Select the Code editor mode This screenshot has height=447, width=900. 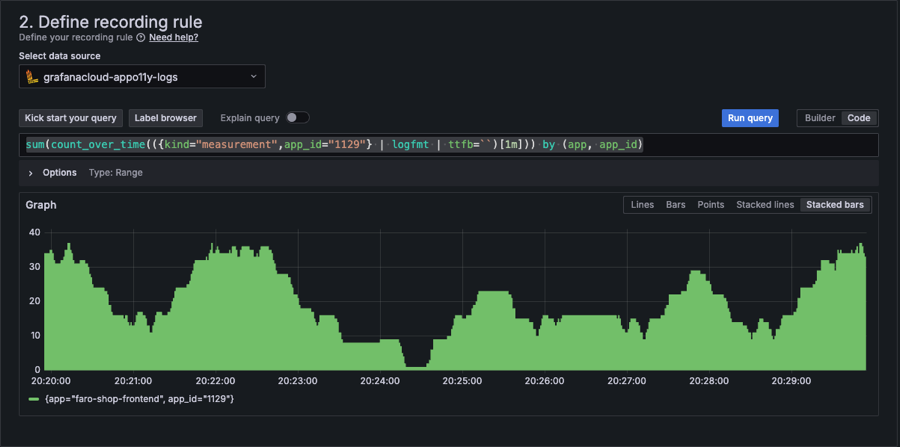coord(858,118)
